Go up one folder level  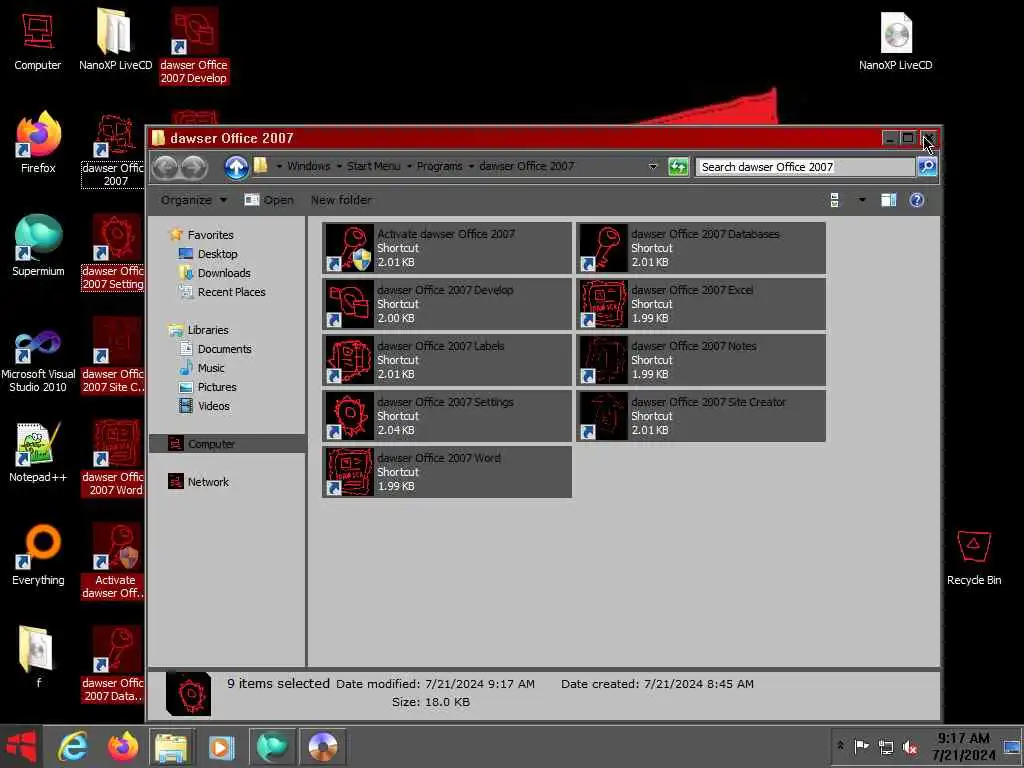click(236, 167)
